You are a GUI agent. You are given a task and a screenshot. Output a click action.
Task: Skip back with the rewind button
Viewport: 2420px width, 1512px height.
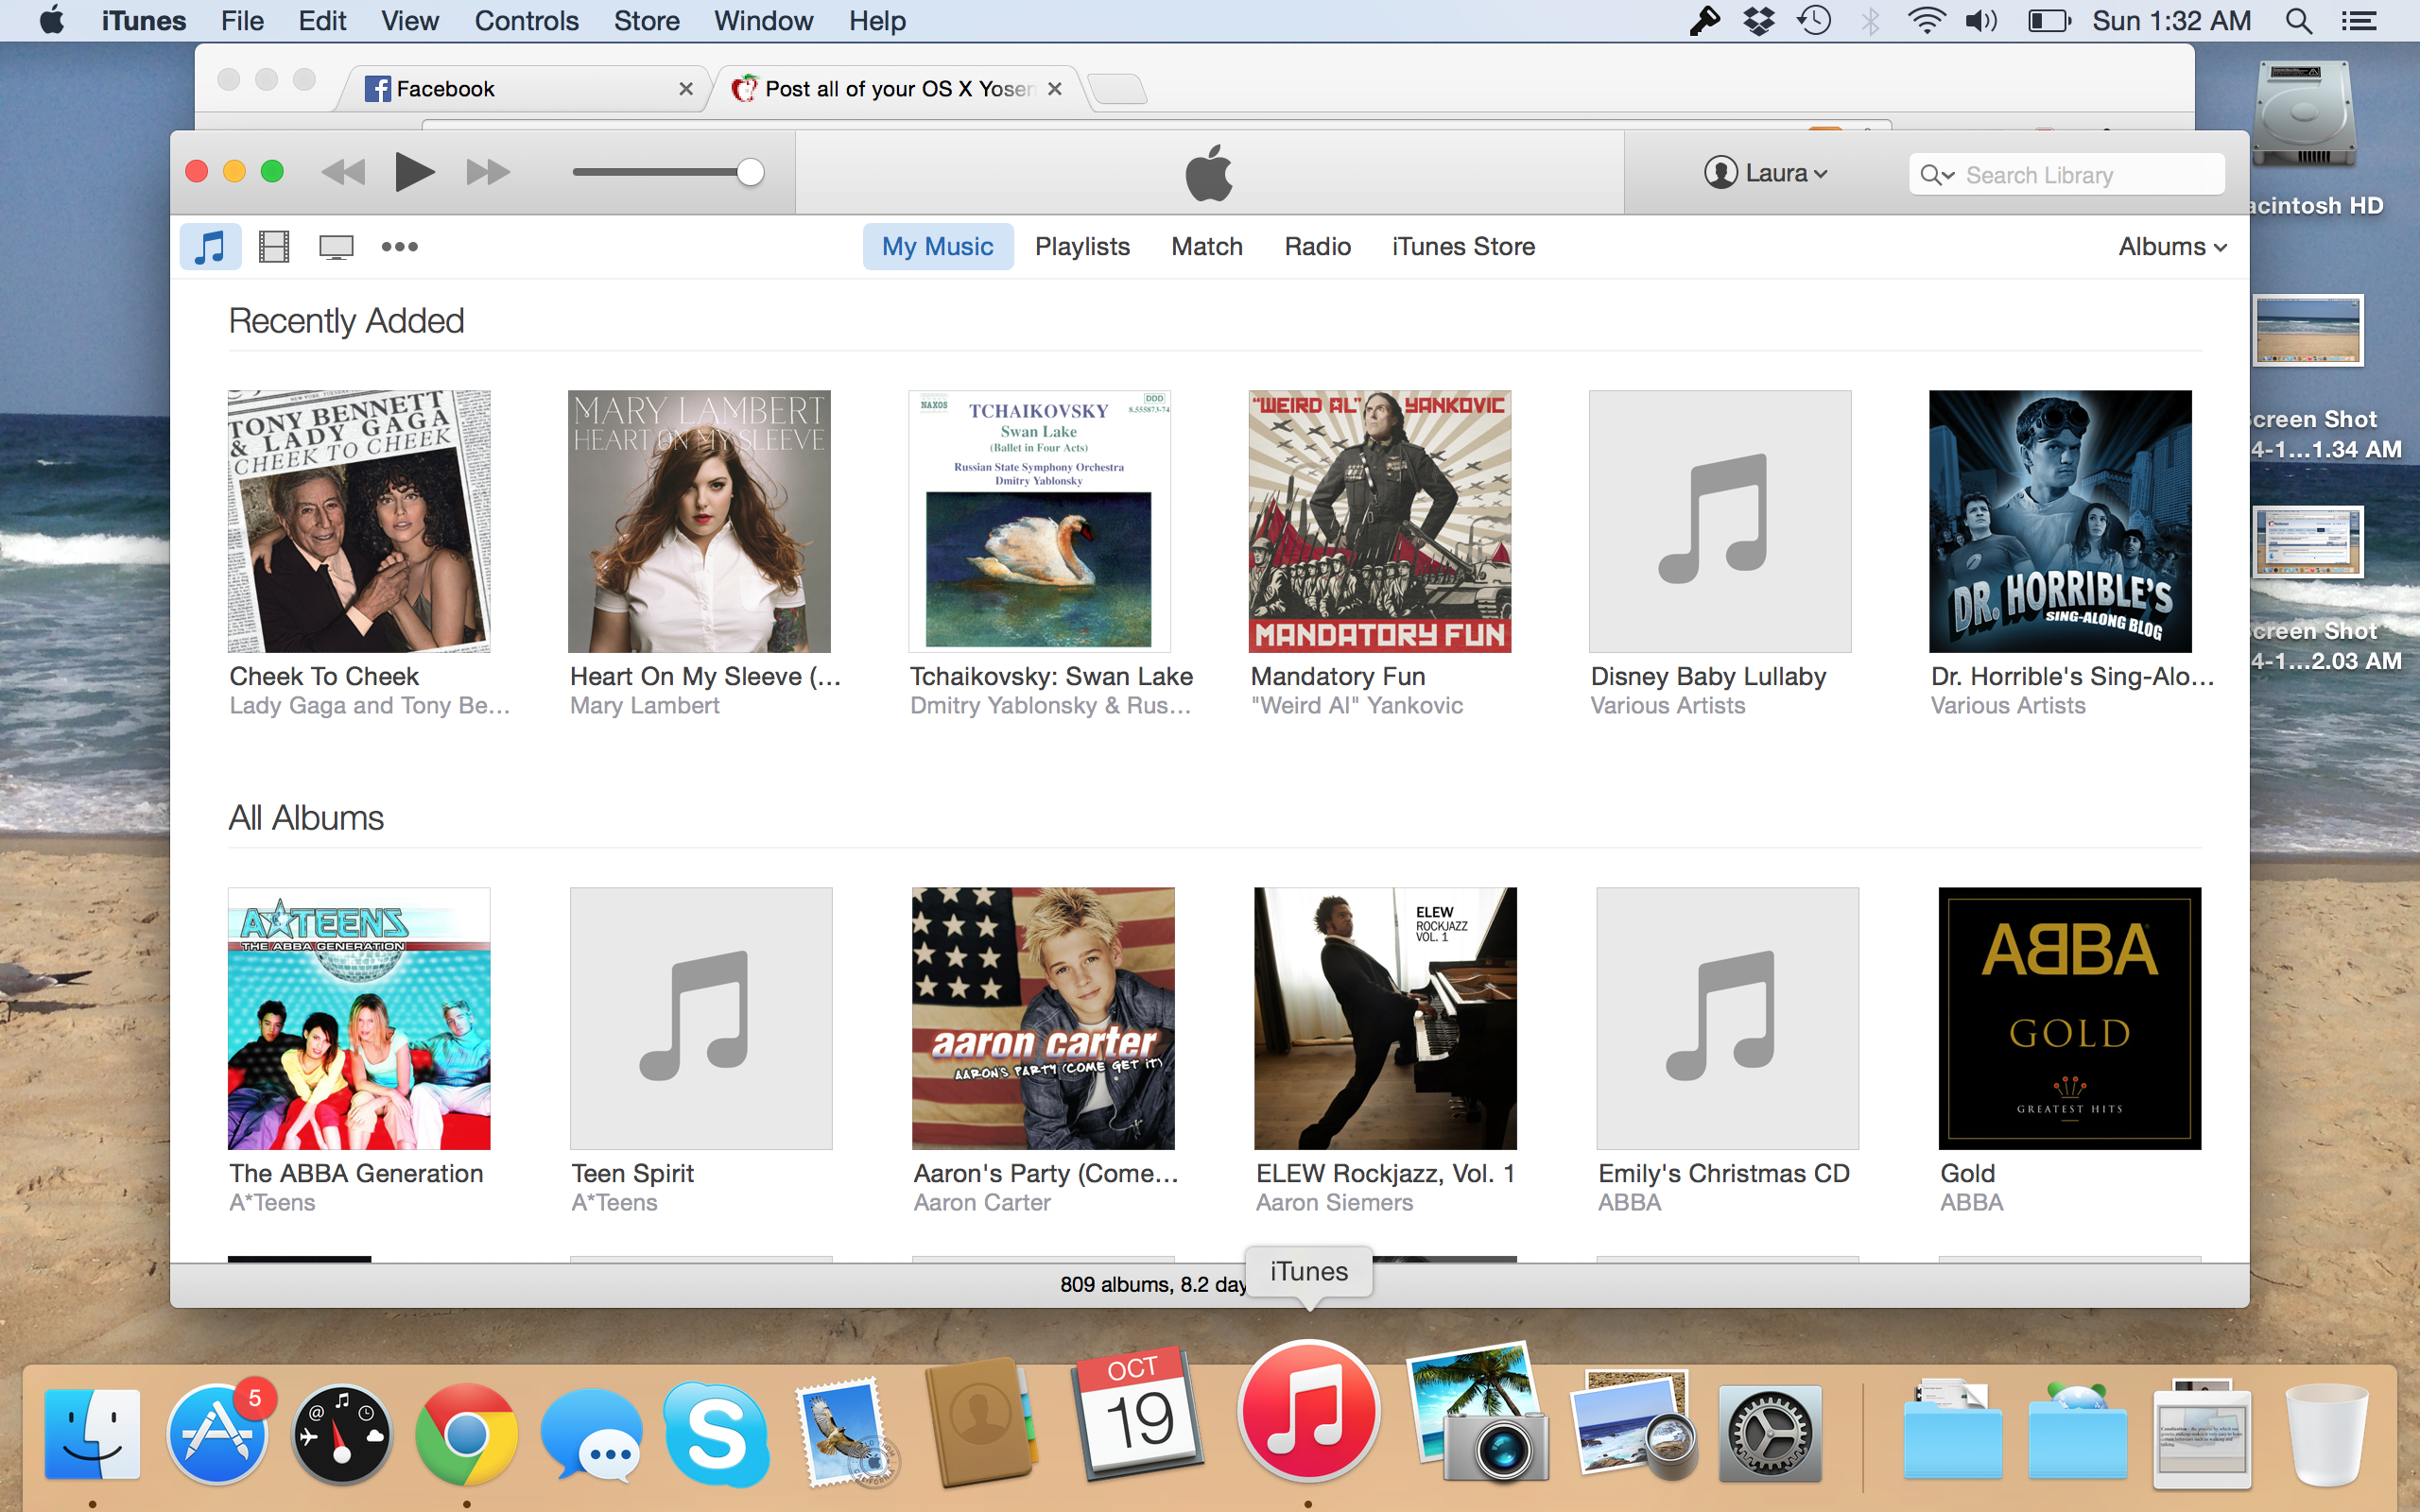[x=343, y=173]
